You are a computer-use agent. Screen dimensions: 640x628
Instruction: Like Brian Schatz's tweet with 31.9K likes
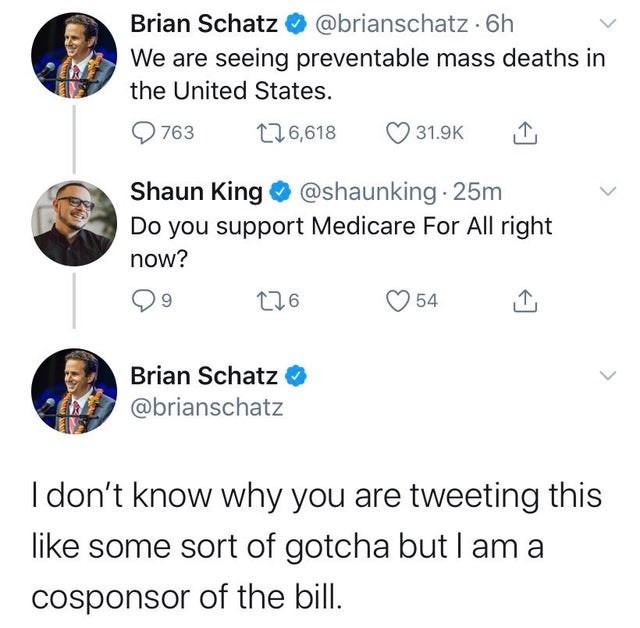coord(398,133)
